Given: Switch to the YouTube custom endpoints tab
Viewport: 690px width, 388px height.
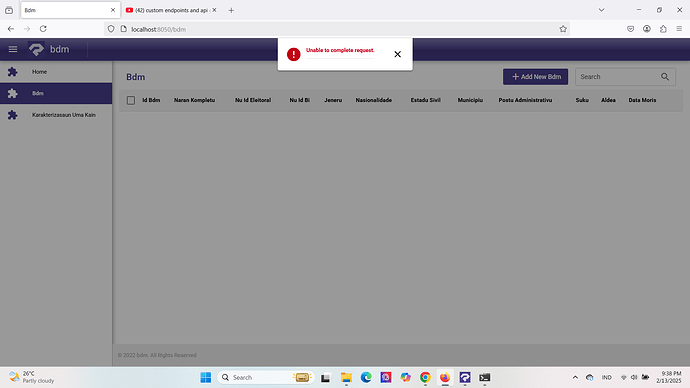Looking at the screenshot, I should pyautogui.click(x=170, y=10).
